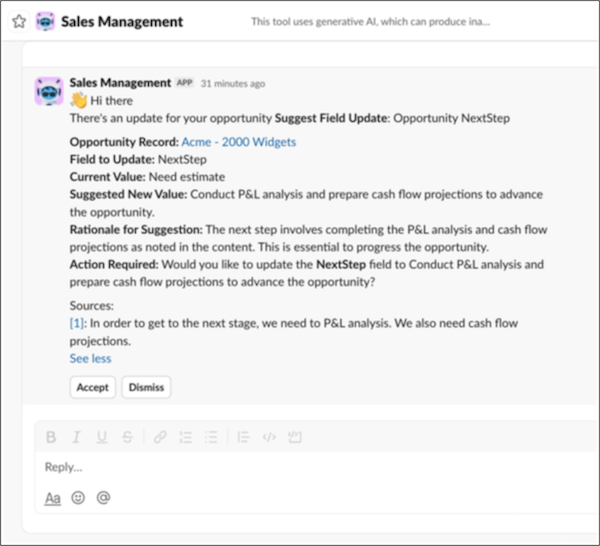Click the 'Hi there' greeting text
The width and height of the screenshot is (600, 546).
(112, 101)
